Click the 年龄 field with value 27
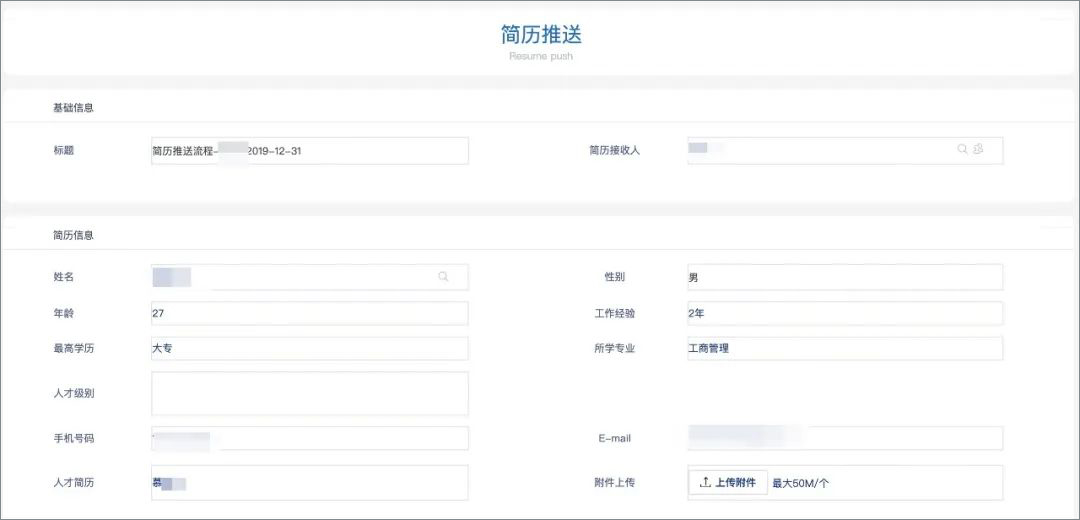The image size is (1080, 520). pos(310,313)
